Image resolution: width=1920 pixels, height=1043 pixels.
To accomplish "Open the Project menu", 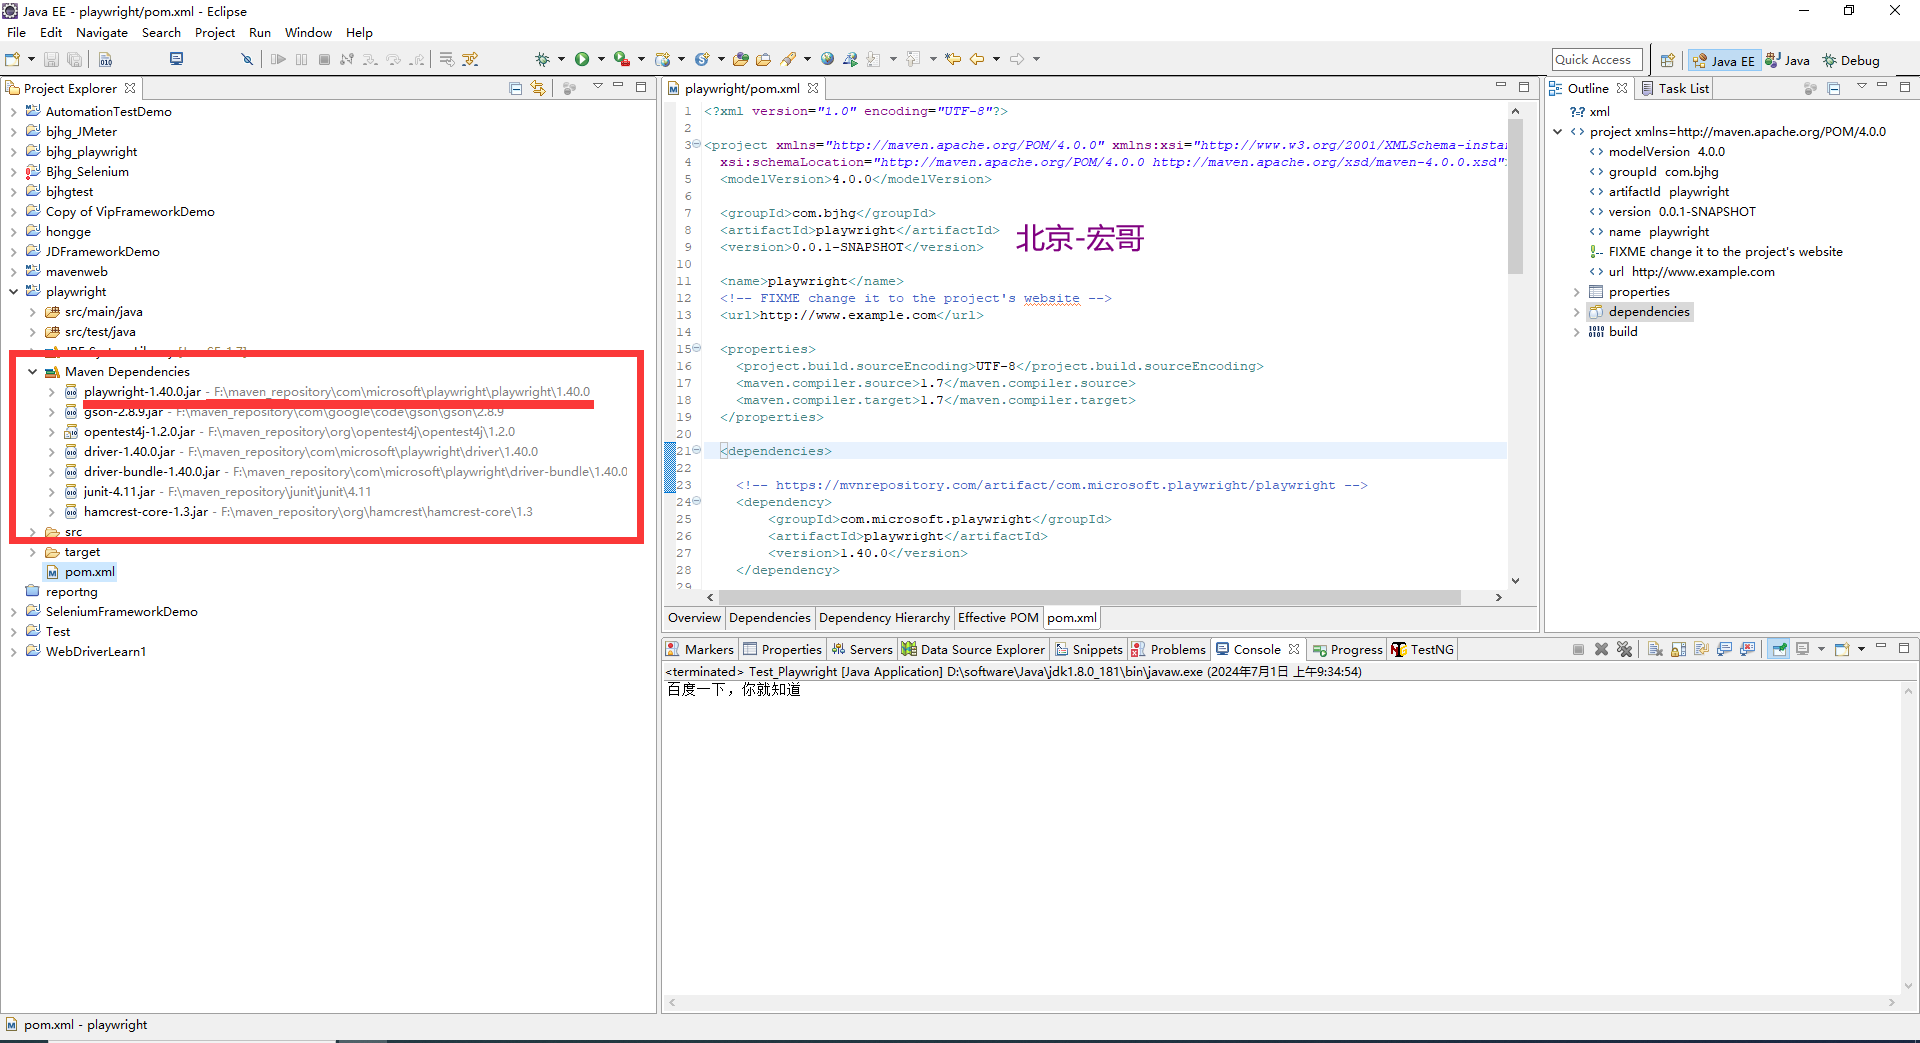I will (x=215, y=33).
